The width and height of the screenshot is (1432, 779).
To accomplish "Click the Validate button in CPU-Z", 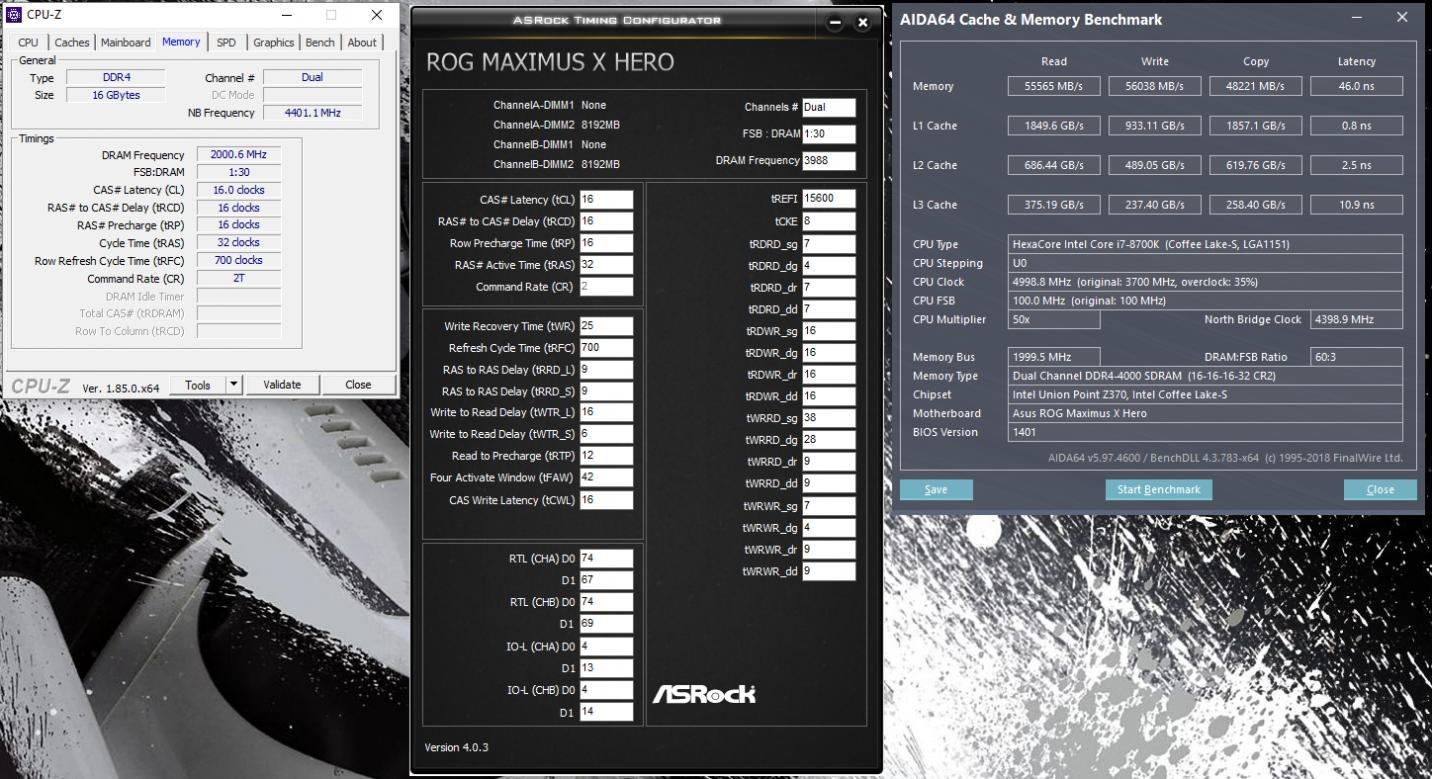I will pyautogui.click(x=282, y=384).
